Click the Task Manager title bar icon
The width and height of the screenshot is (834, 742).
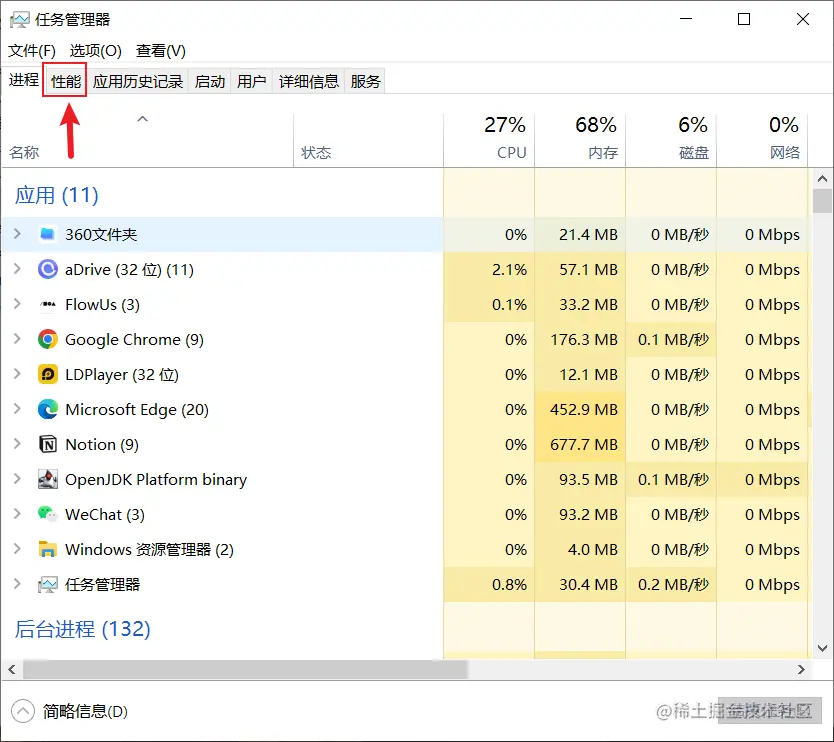[x=20, y=20]
